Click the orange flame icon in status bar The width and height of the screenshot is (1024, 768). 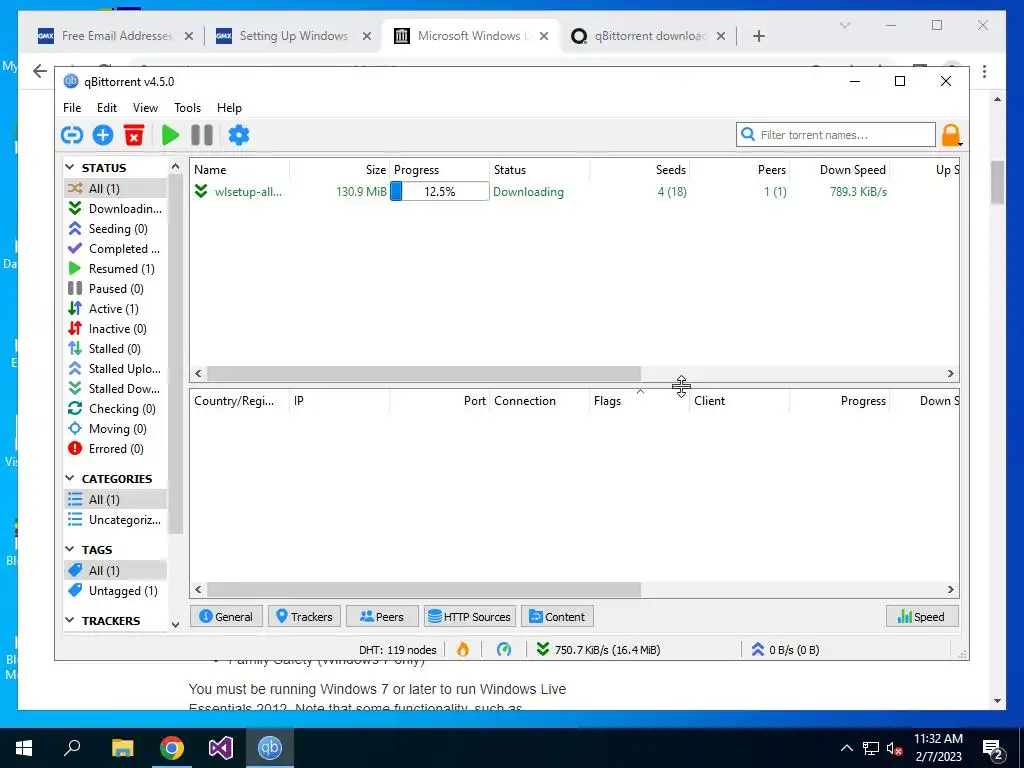(x=462, y=649)
